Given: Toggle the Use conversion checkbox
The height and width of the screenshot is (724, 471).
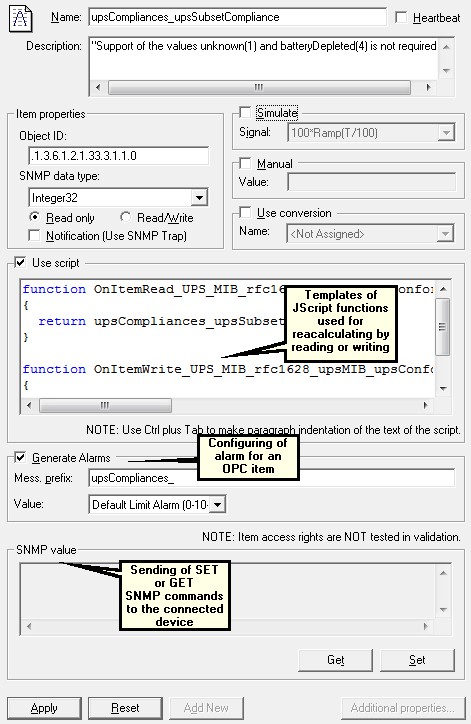Looking at the screenshot, I should [245, 212].
